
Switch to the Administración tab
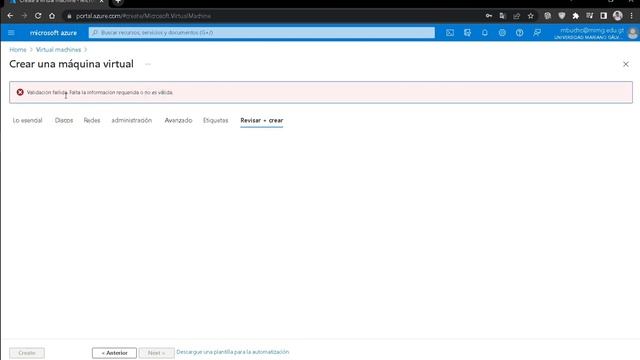pyautogui.click(x=131, y=120)
